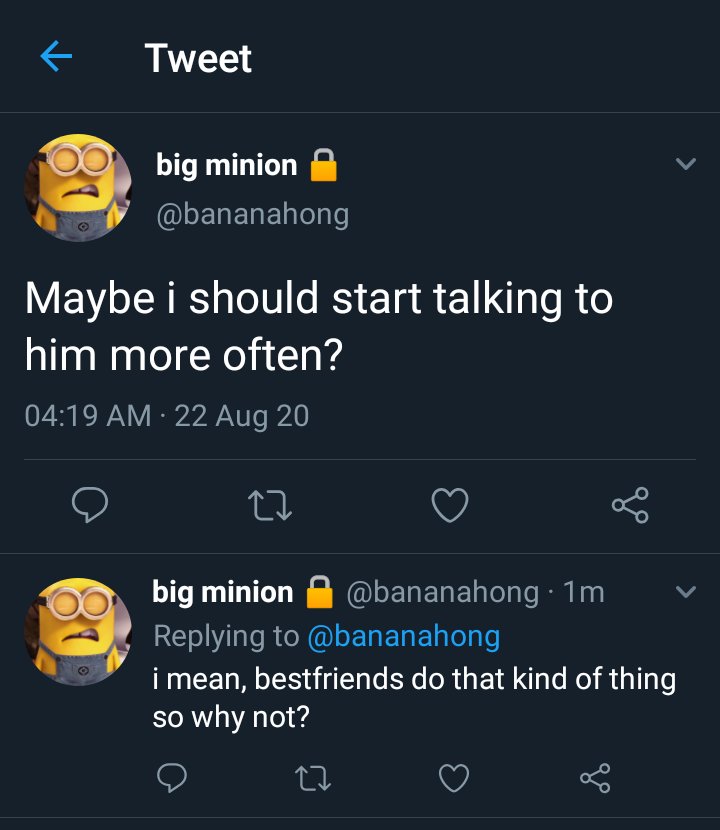Like the main tweet with heart icon
The width and height of the screenshot is (720, 830).
tap(450, 505)
